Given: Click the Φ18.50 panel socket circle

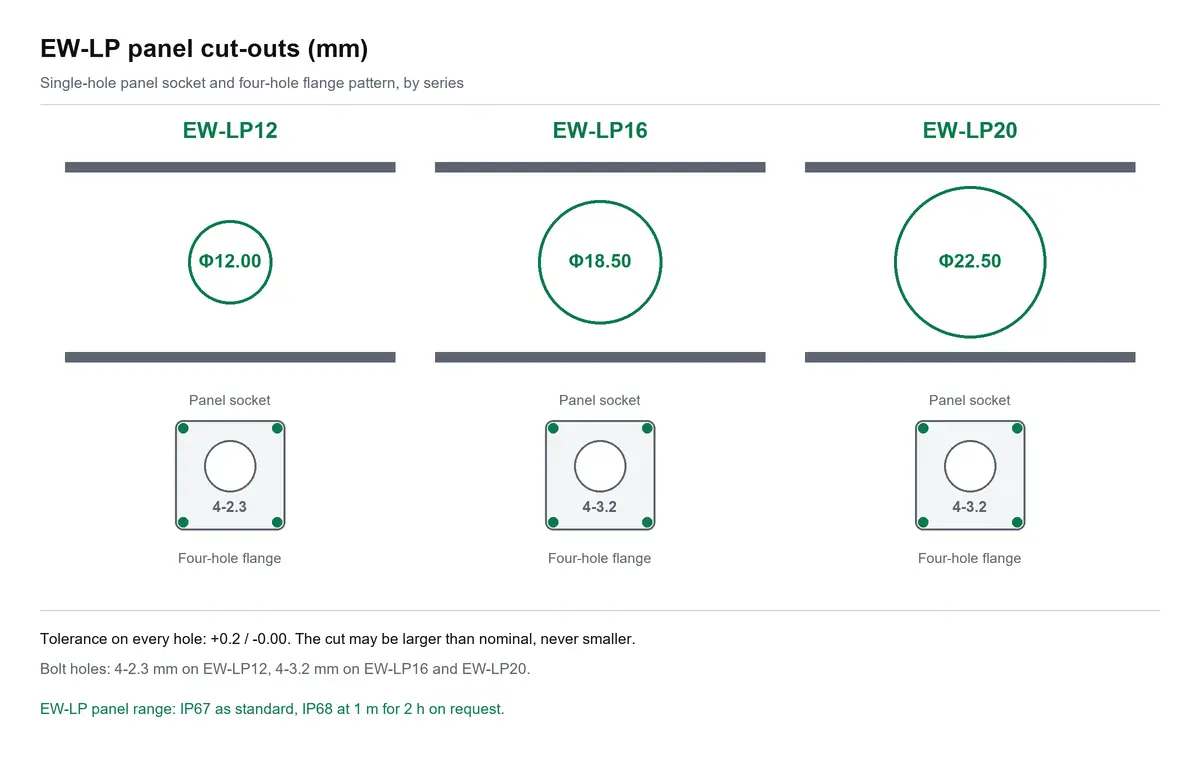Looking at the screenshot, I should point(600,262).
